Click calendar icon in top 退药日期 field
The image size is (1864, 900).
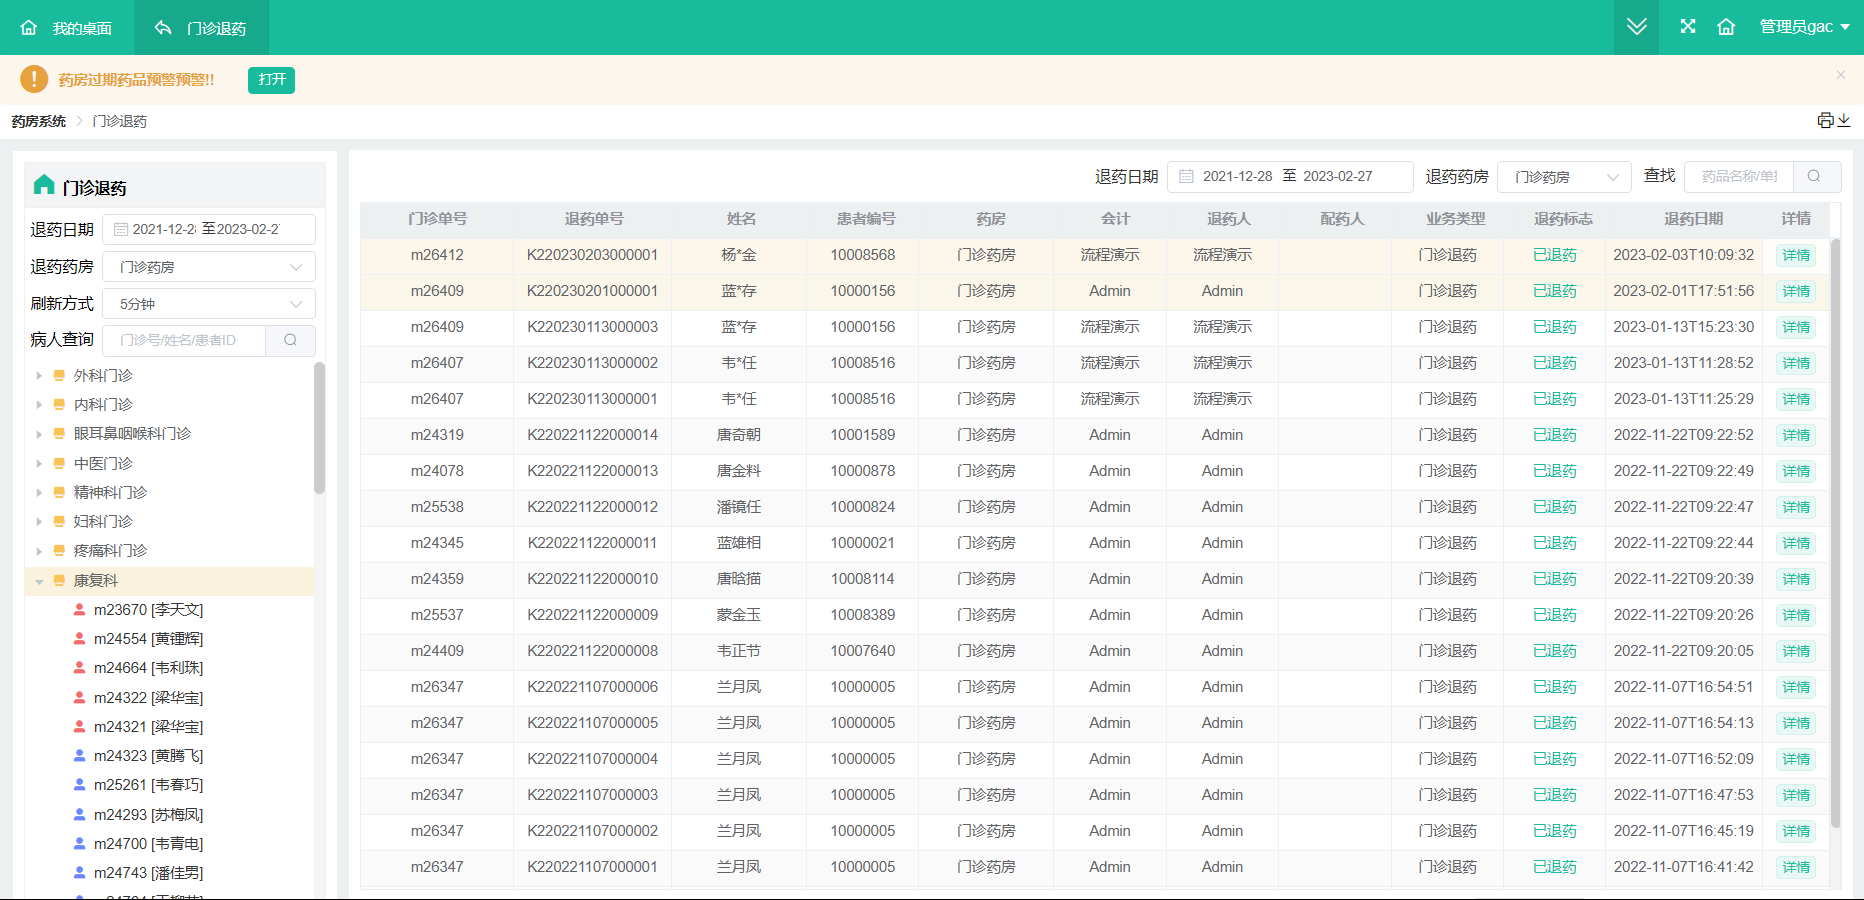point(1186,176)
